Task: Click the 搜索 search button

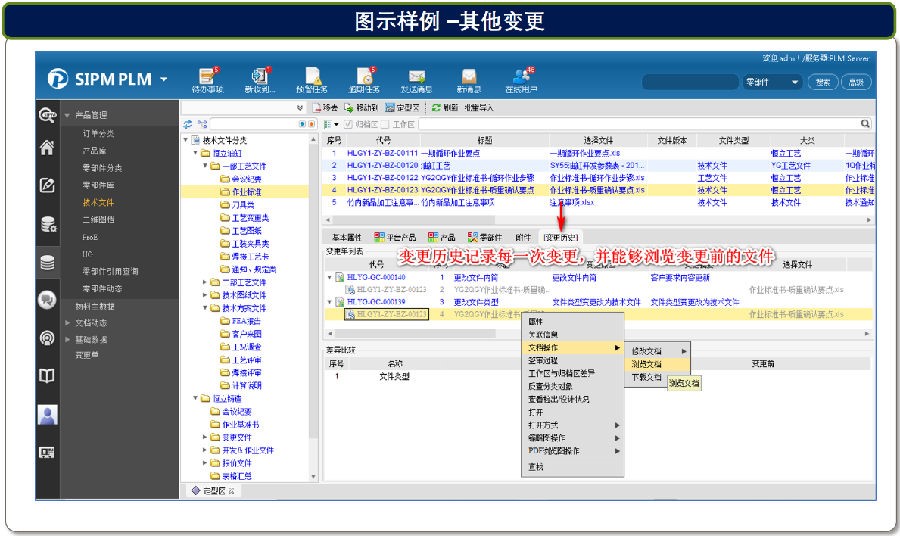Action: point(823,82)
